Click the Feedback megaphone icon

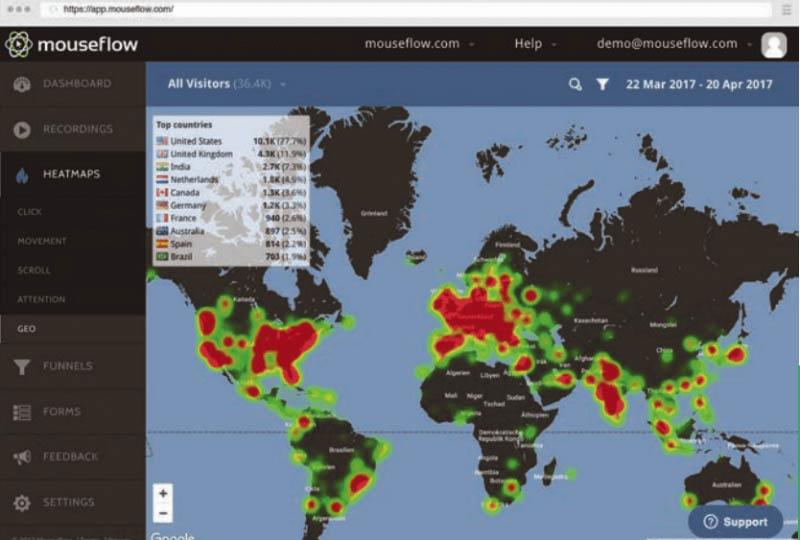click(x=22, y=457)
